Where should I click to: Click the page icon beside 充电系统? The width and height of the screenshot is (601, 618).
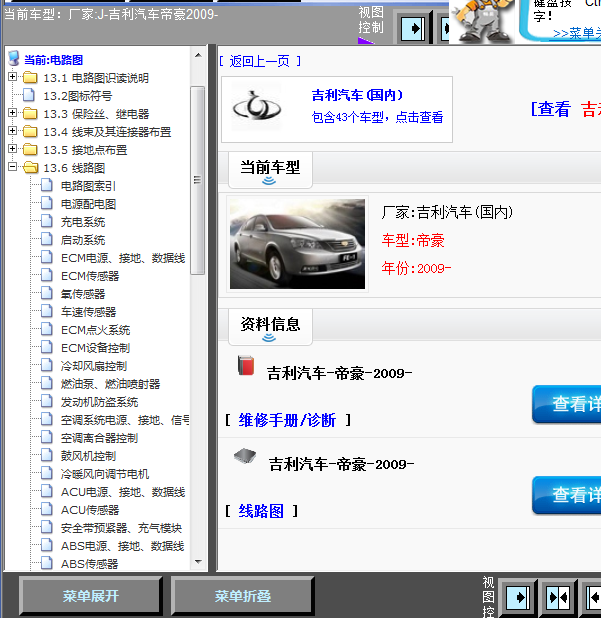(47, 221)
